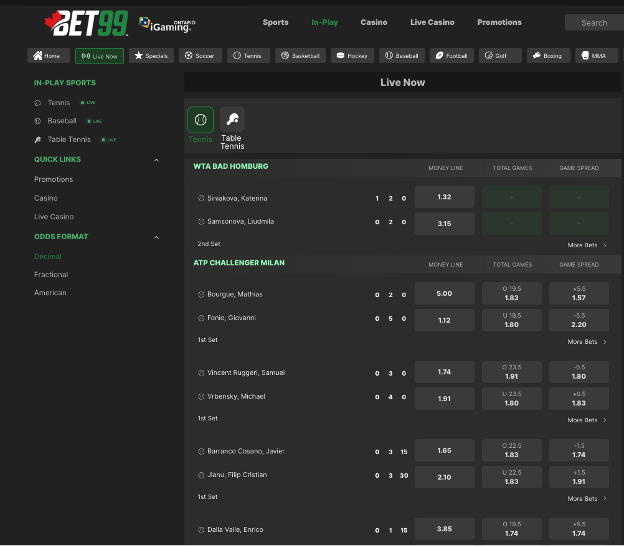Bet on Siniakova money line 1.32
The image size is (624, 546).
[x=445, y=197]
